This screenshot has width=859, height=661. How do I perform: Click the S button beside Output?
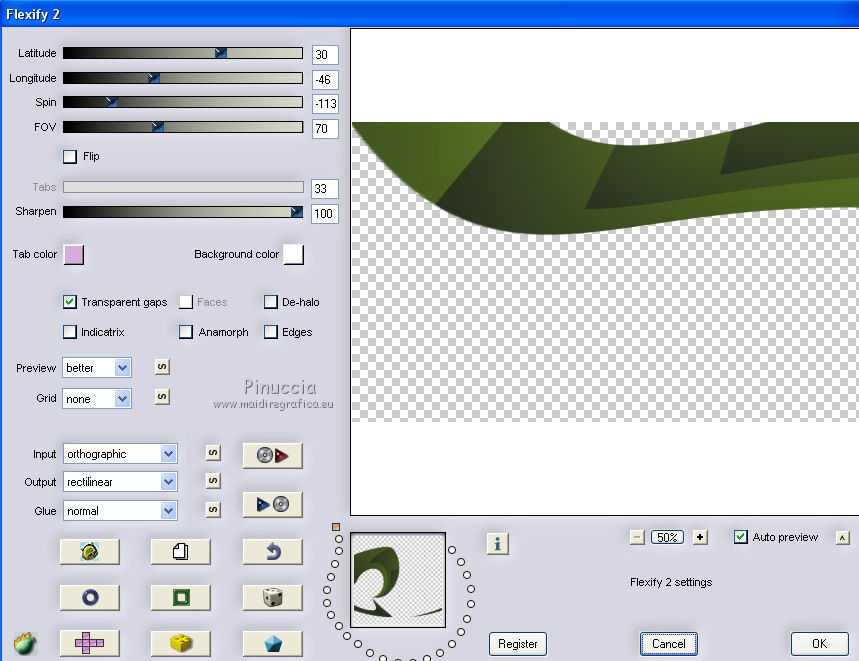213,481
